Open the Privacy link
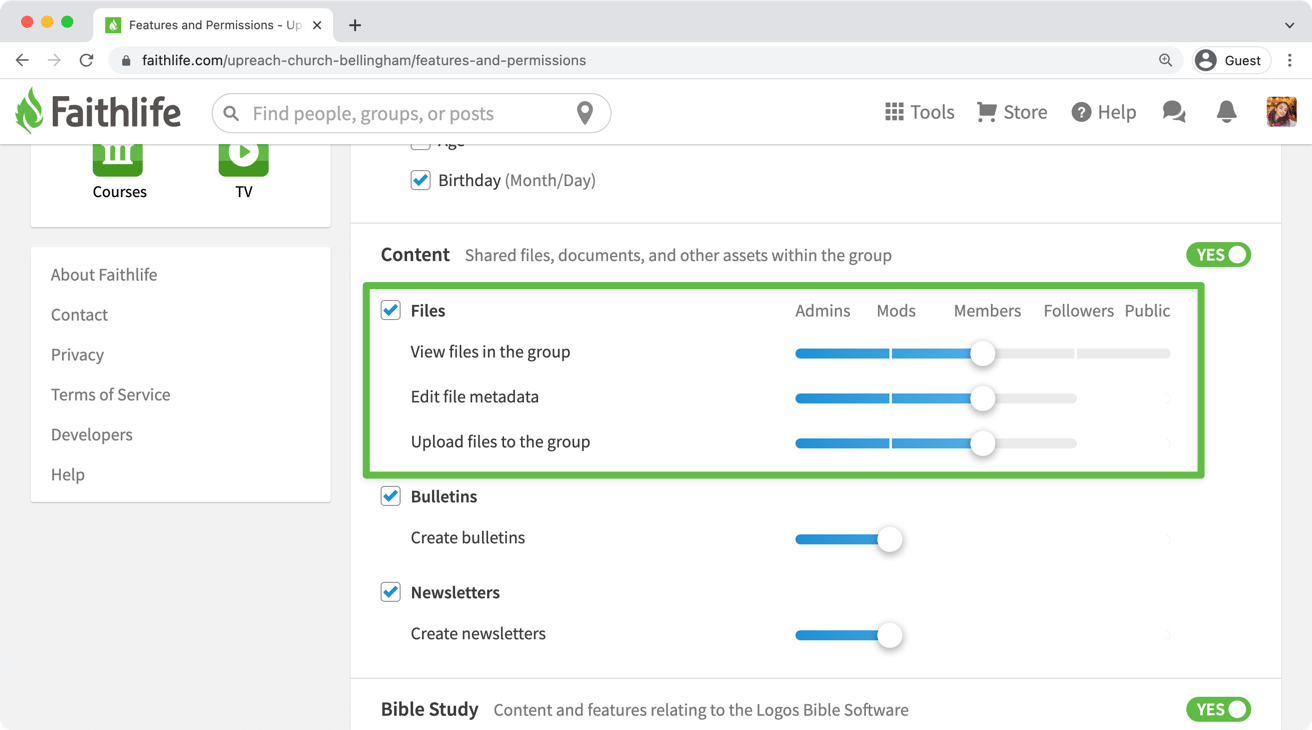The height and width of the screenshot is (730, 1312). pyautogui.click(x=77, y=354)
